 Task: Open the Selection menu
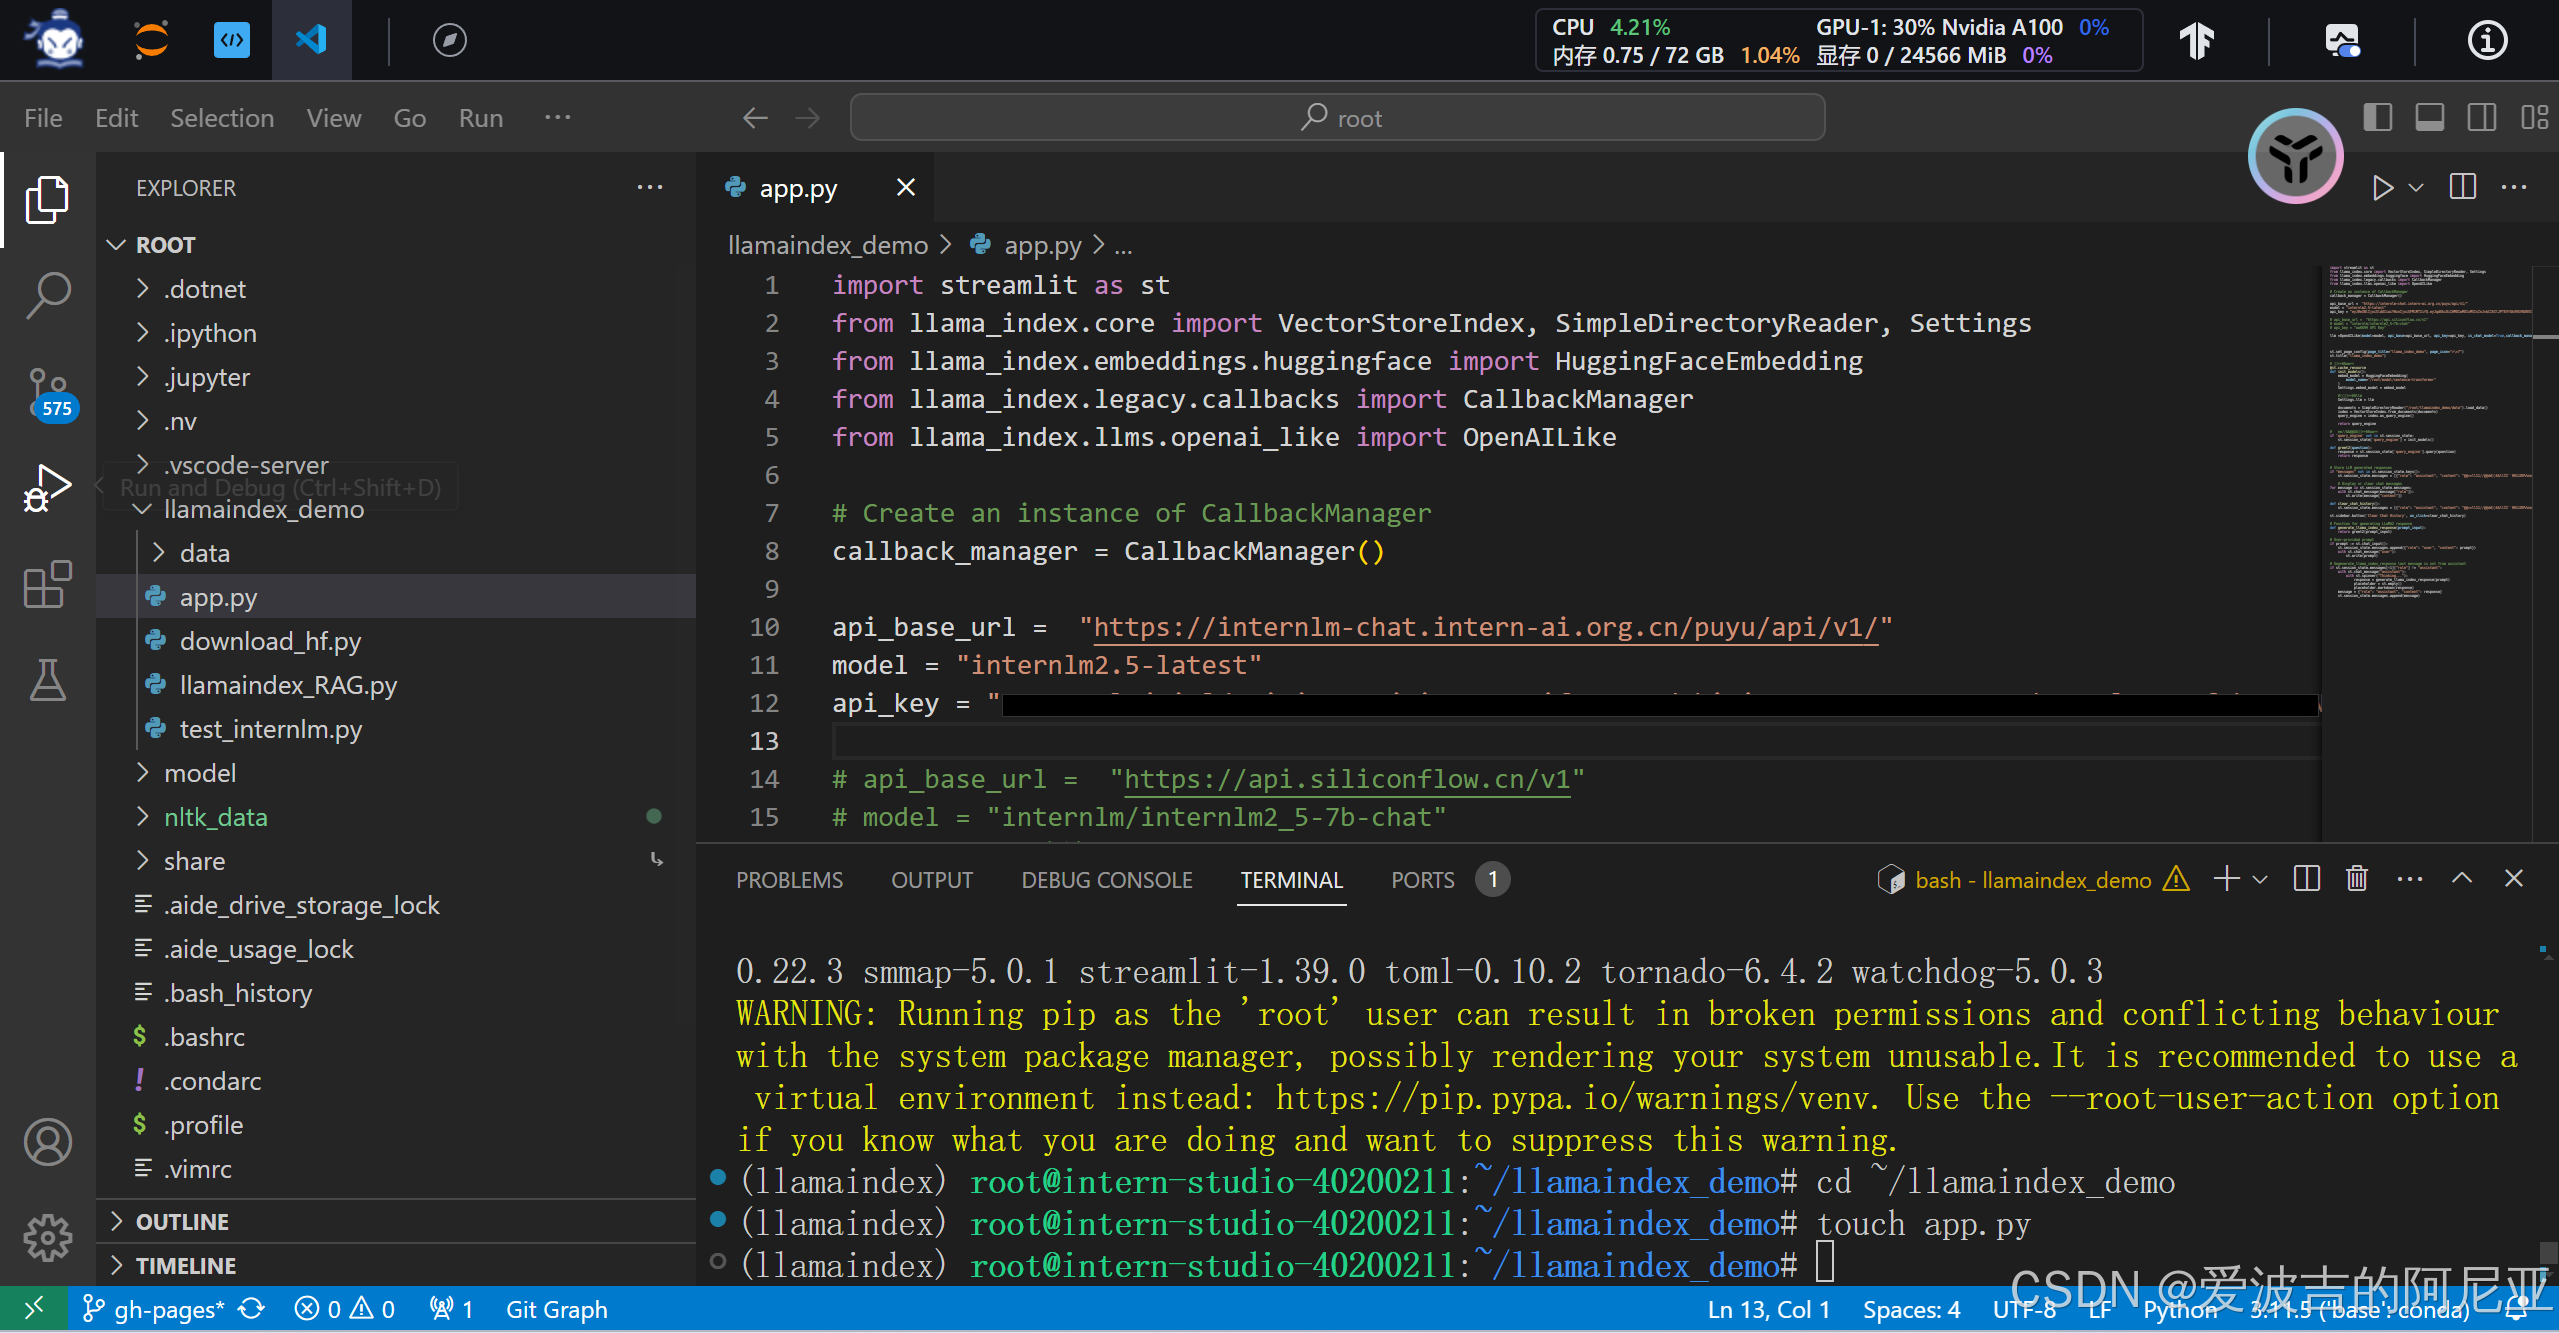tap(221, 118)
